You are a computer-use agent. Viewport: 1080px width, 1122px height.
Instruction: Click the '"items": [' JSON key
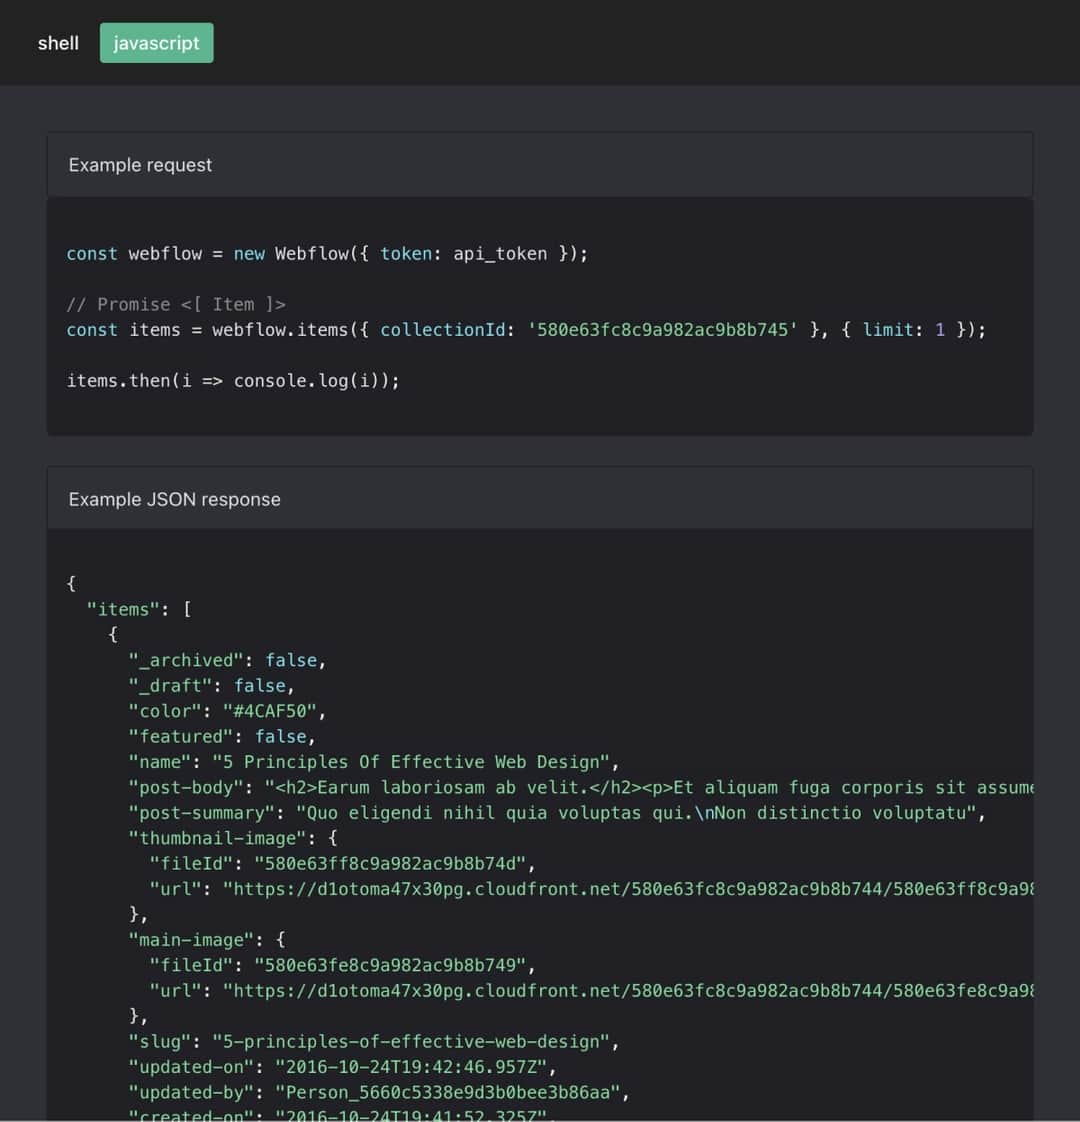pyautogui.click(x=139, y=609)
